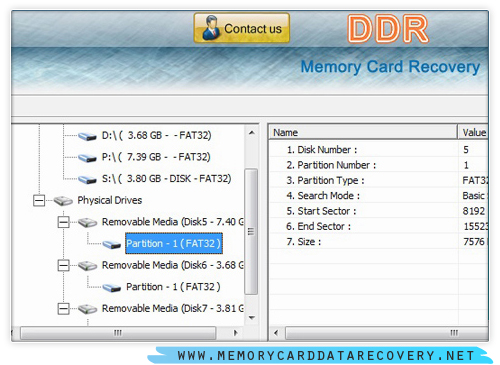This screenshot has width=500, height=365.
Task: Click the Value column header
Action: [473, 132]
